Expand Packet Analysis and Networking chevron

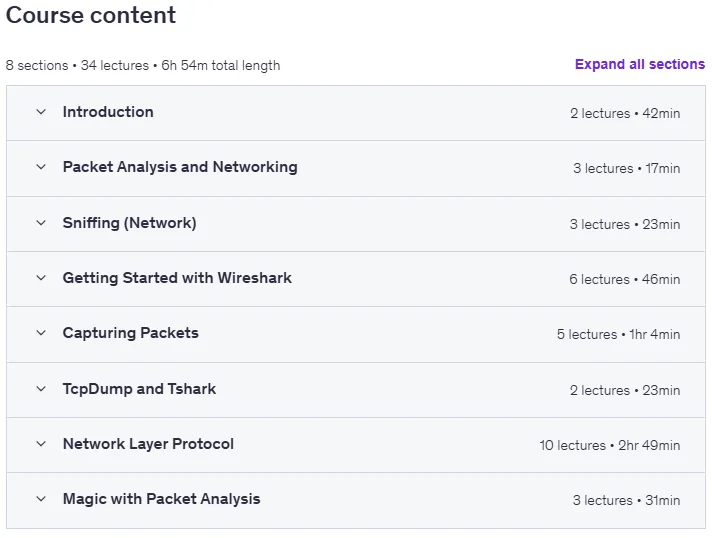tap(41, 167)
